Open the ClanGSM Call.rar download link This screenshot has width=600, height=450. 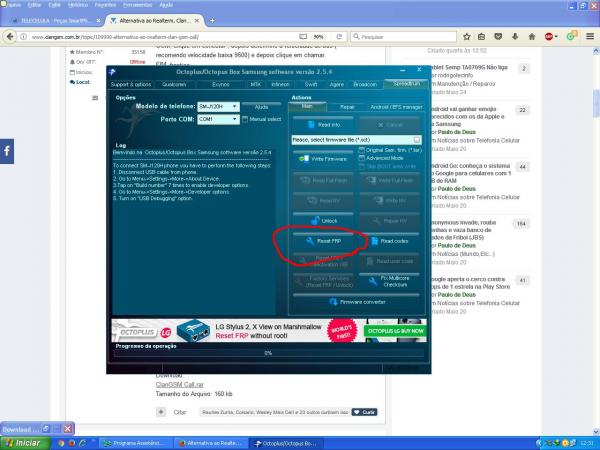[x=179, y=385]
